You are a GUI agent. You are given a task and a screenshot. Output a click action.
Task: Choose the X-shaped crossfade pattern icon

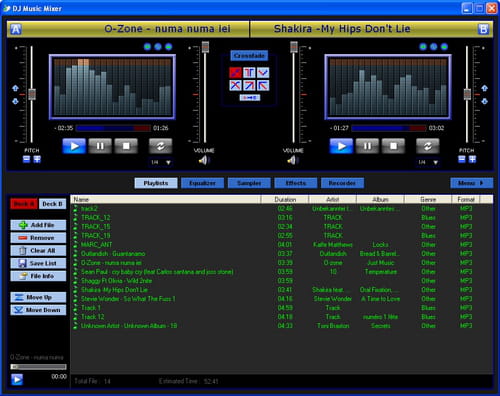coord(235,85)
